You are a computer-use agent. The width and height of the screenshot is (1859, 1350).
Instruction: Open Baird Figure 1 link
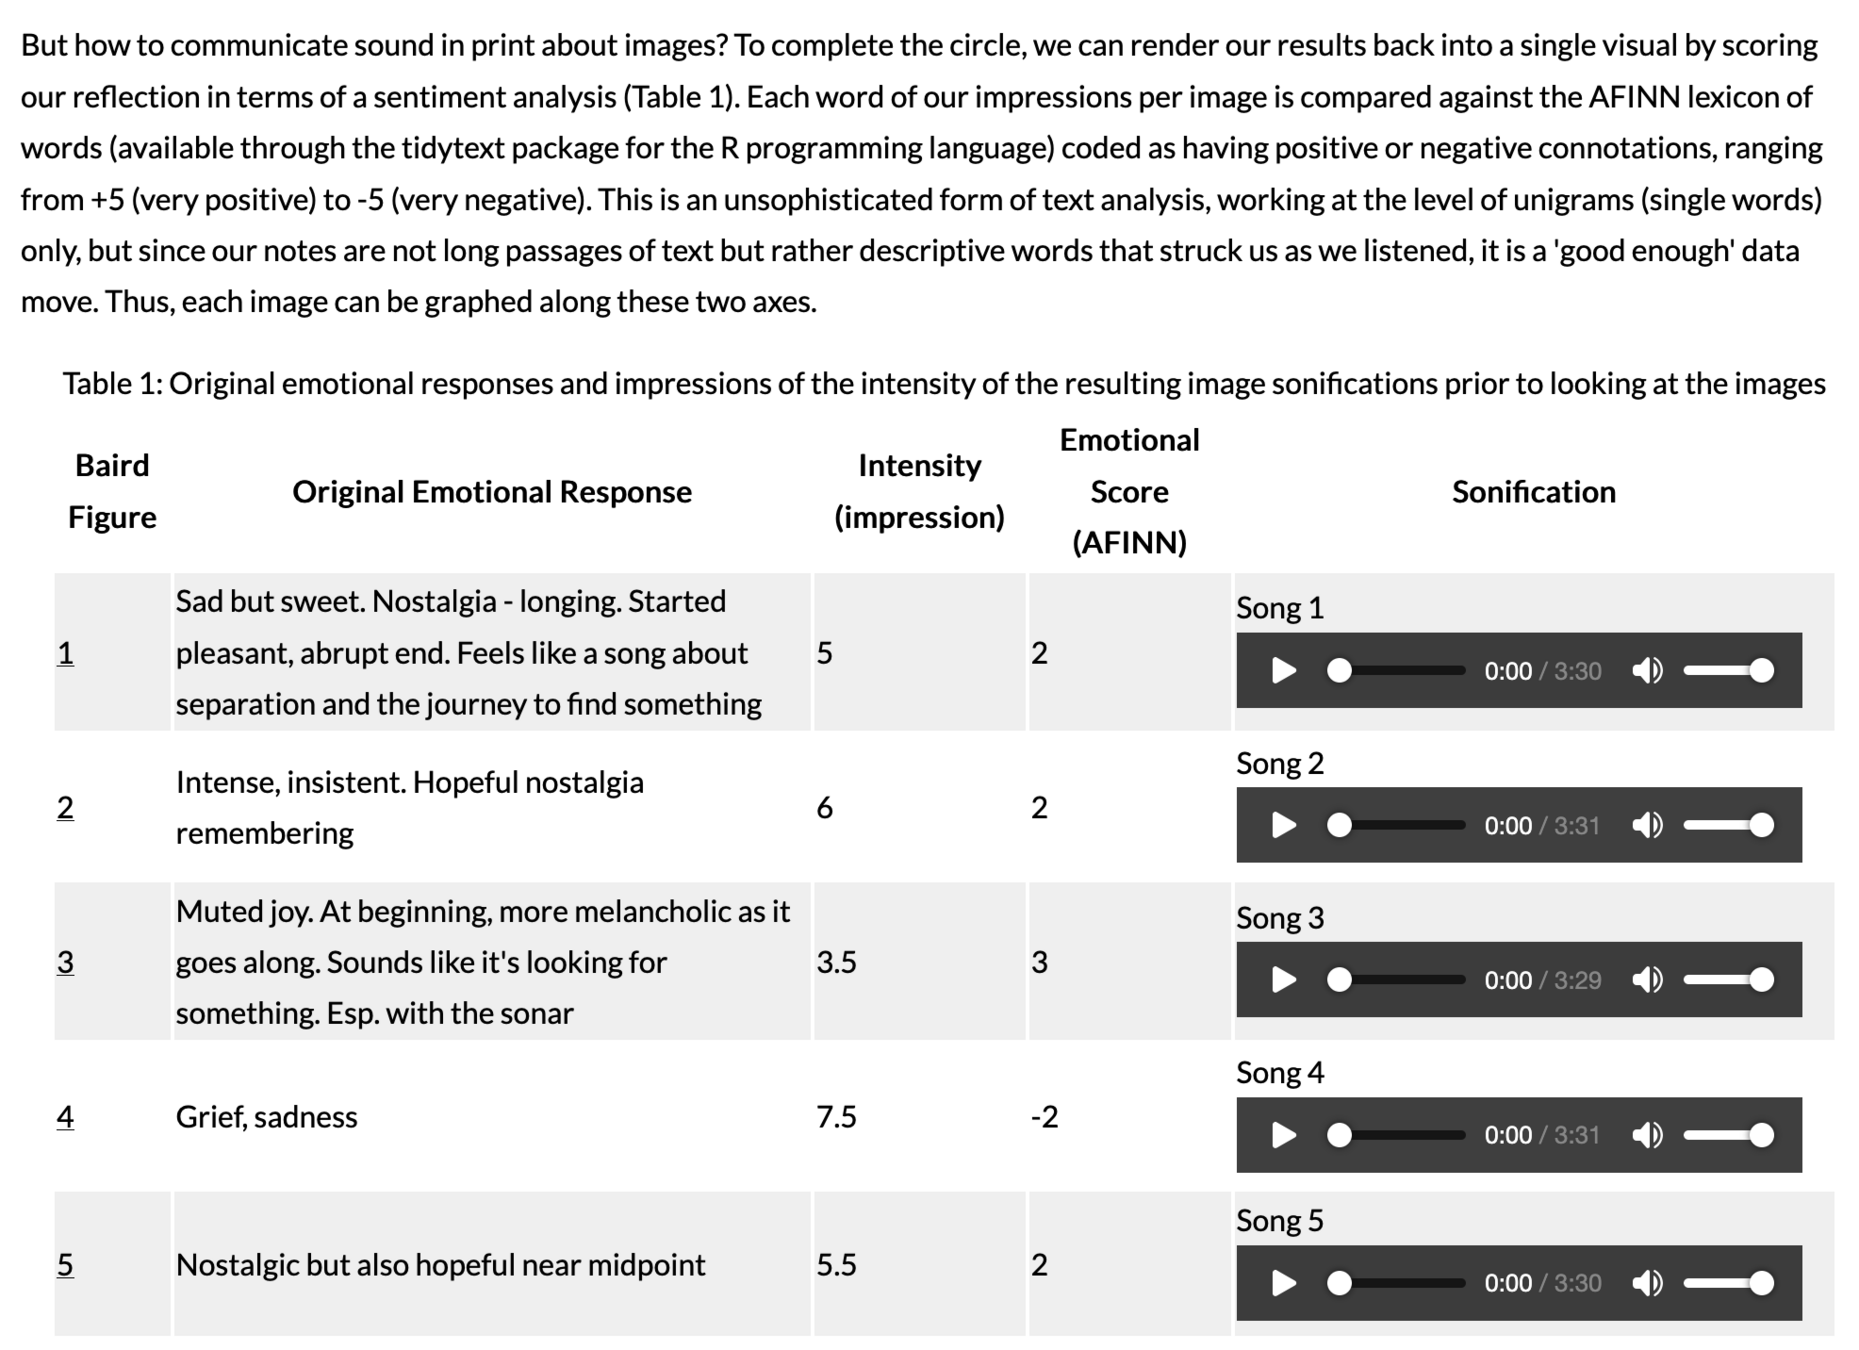65,653
